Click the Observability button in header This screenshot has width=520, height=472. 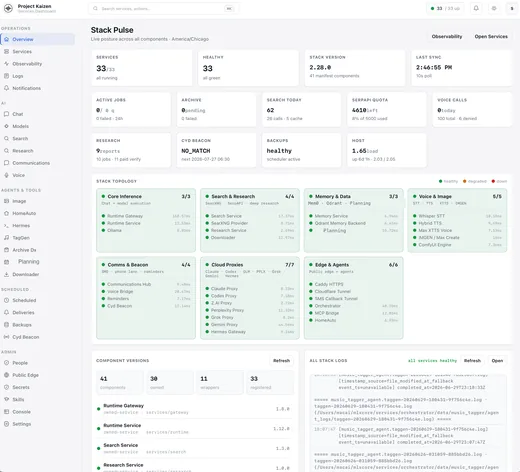[447, 36]
